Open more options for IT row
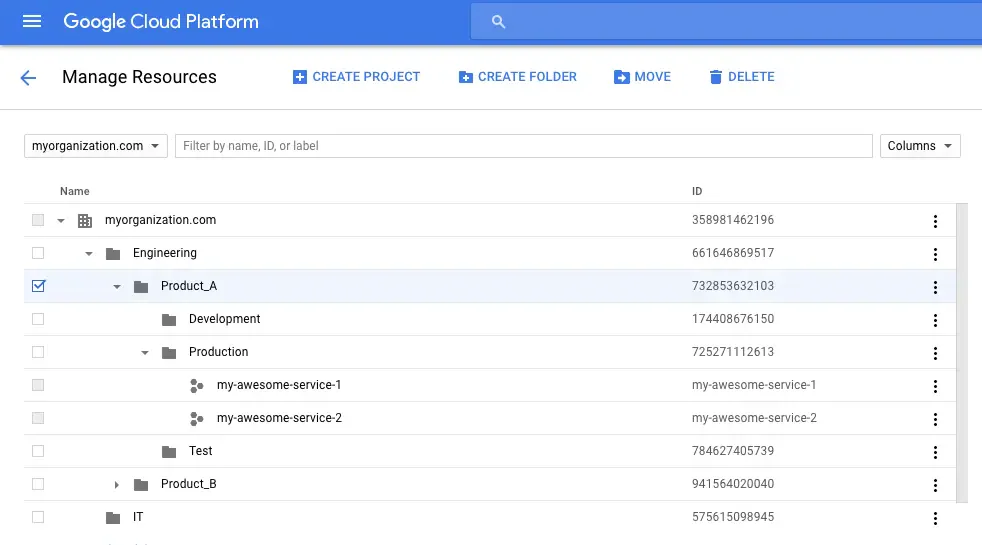 [935, 518]
